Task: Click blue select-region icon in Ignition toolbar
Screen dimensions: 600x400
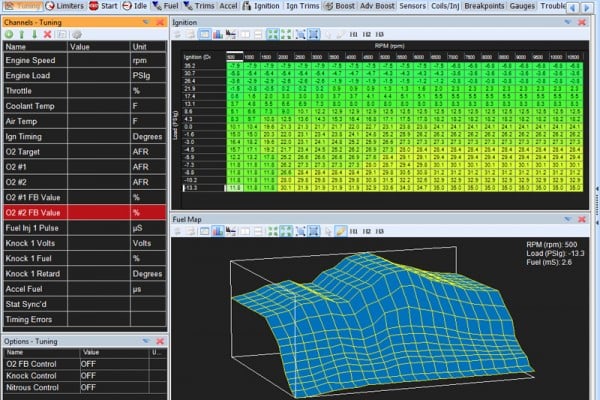Action: click(x=301, y=34)
